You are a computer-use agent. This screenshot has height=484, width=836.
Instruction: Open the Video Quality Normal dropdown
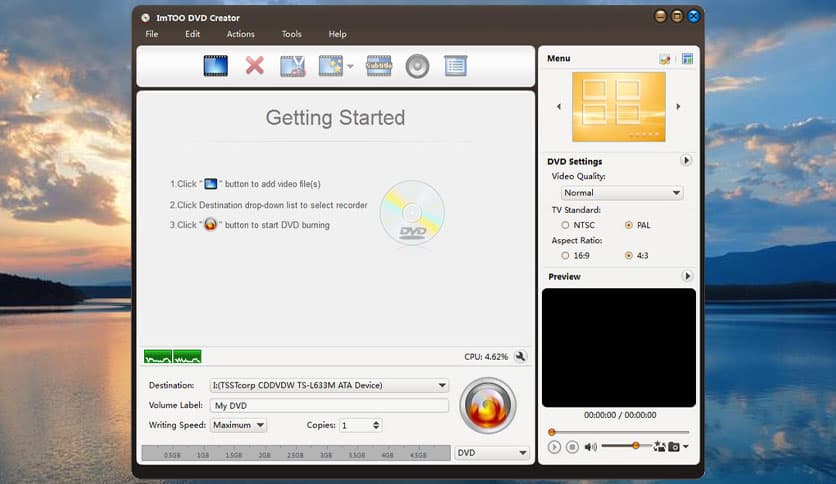click(622, 193)
